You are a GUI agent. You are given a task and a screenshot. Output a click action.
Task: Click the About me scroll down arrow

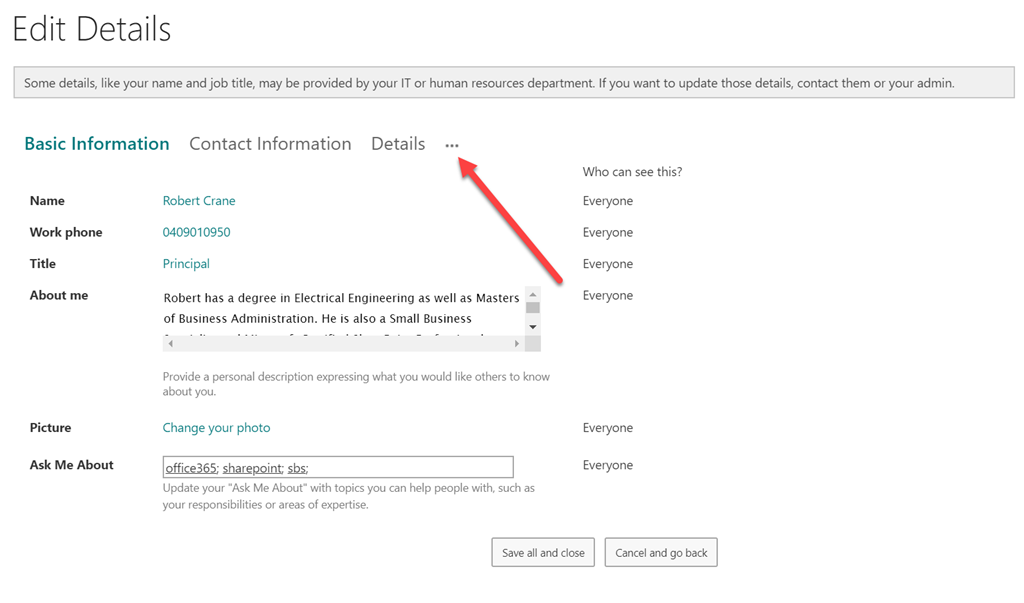pos(533,327)
